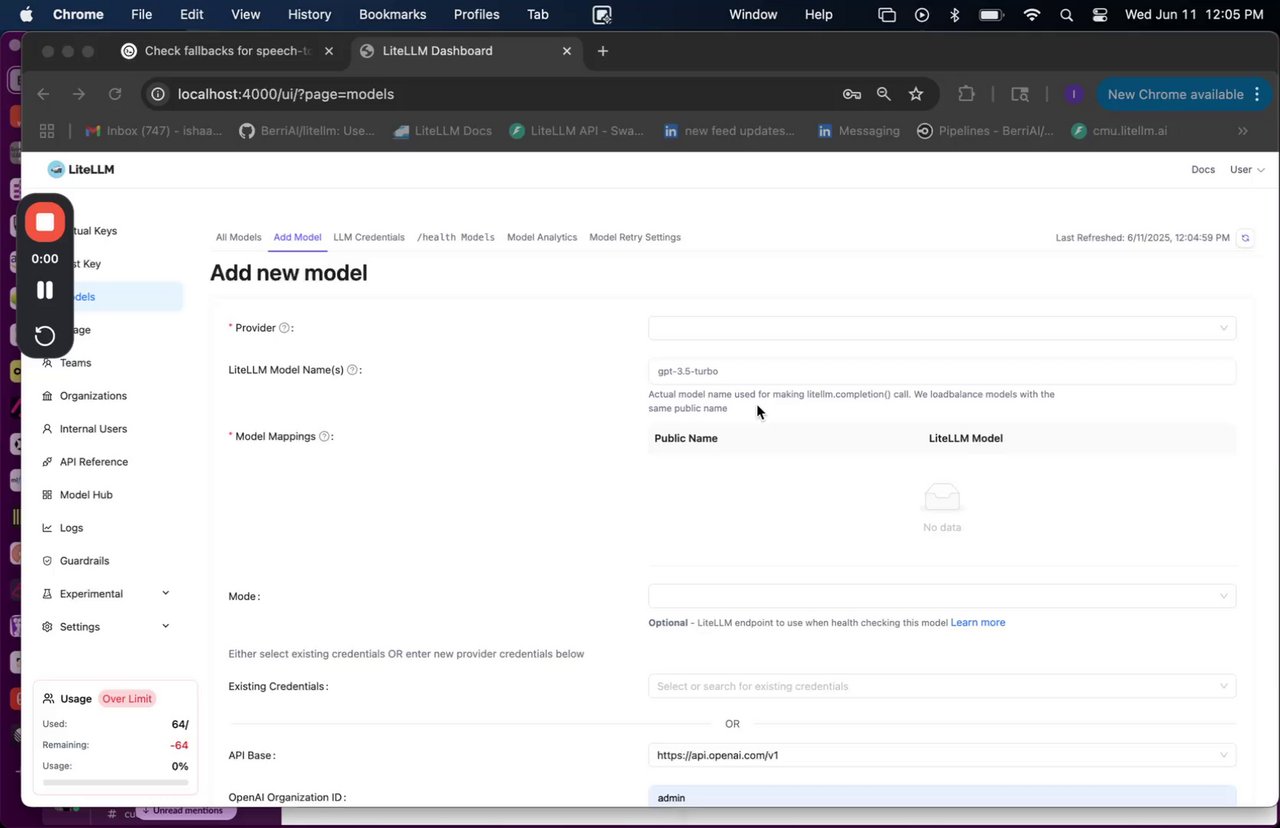Open saved passwords key icon in address bar
Viewport: 1280px width, 828px height.
pyautogui.click(x=852, y=94)
